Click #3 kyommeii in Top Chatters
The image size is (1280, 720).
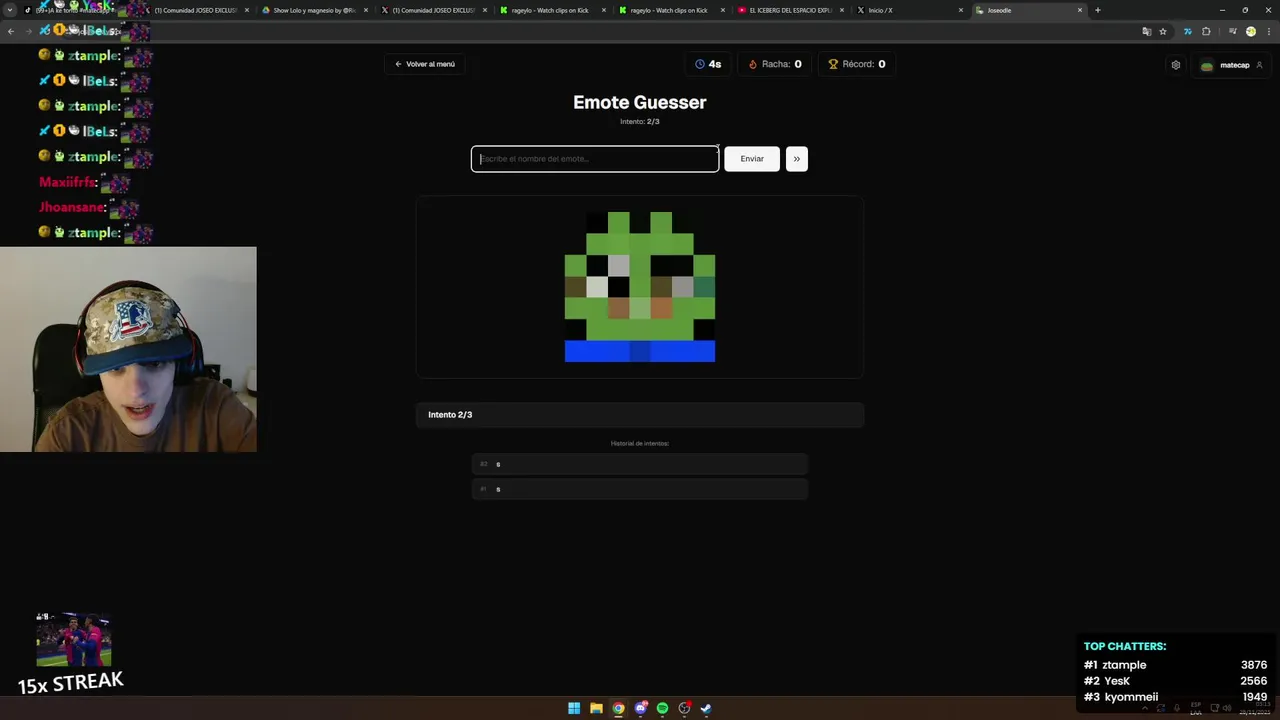(1175, 697)
